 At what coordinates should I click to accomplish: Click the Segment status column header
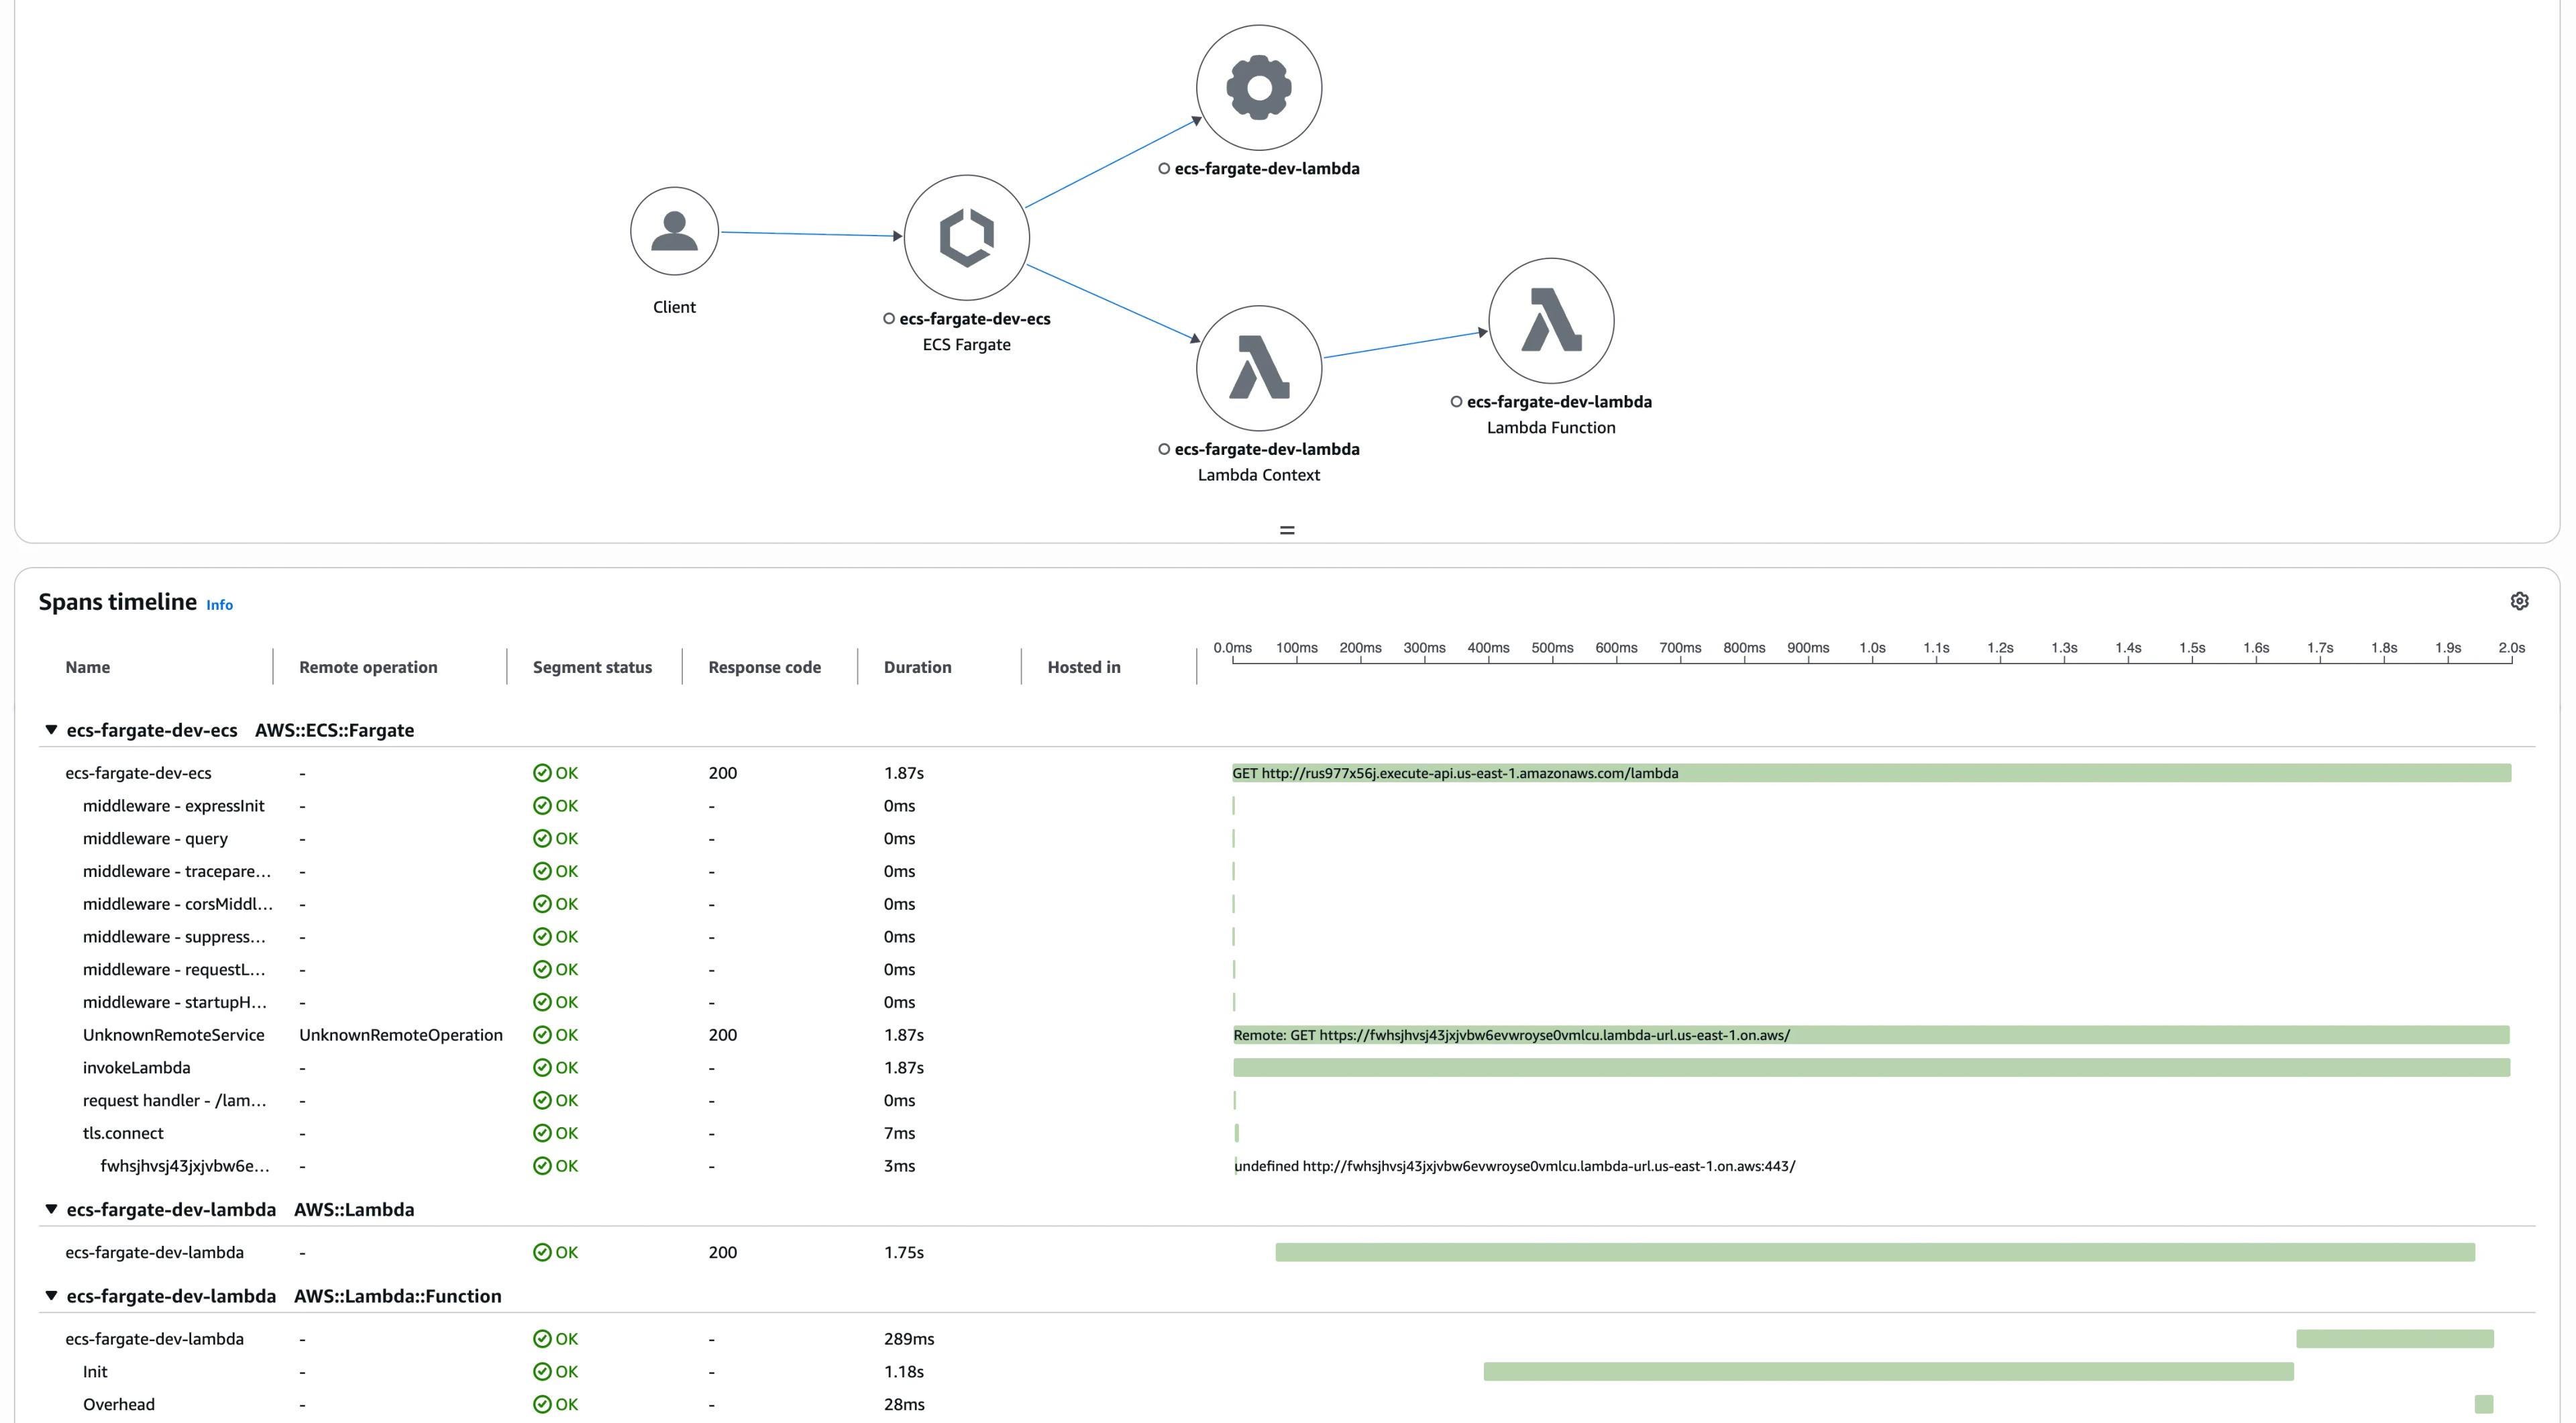tap(592, 667)
